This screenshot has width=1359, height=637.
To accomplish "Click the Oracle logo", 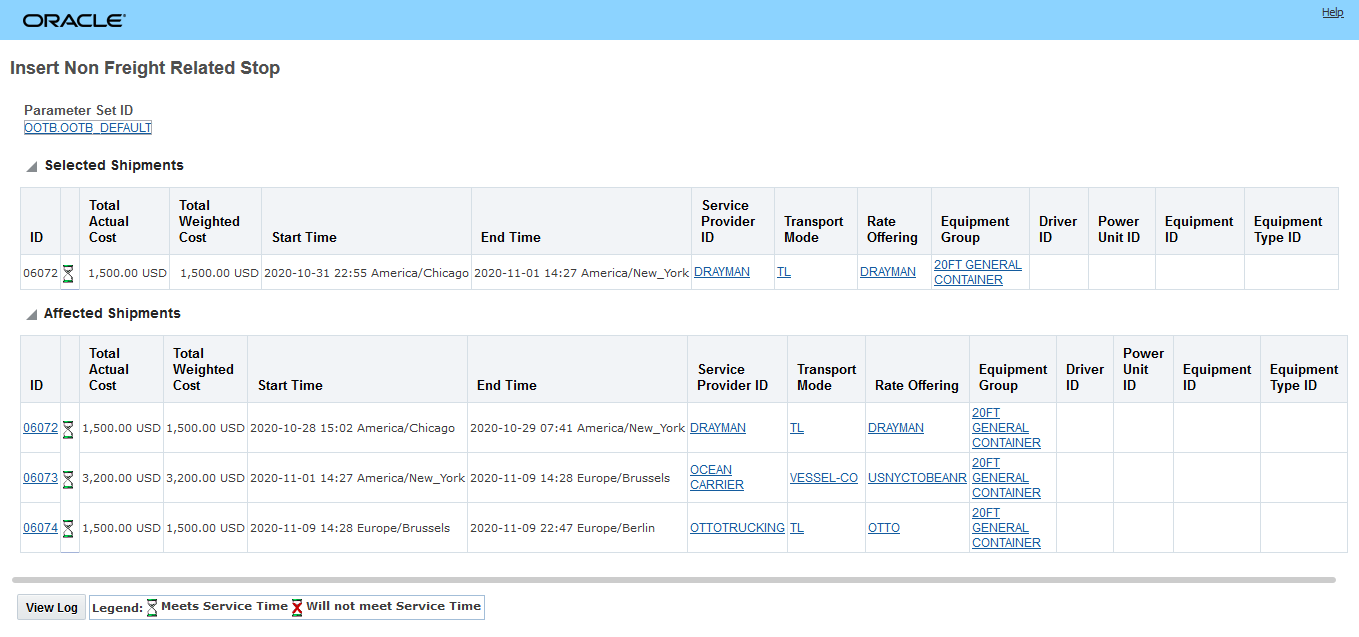I will pyautogui.click(x=74, y=20).
